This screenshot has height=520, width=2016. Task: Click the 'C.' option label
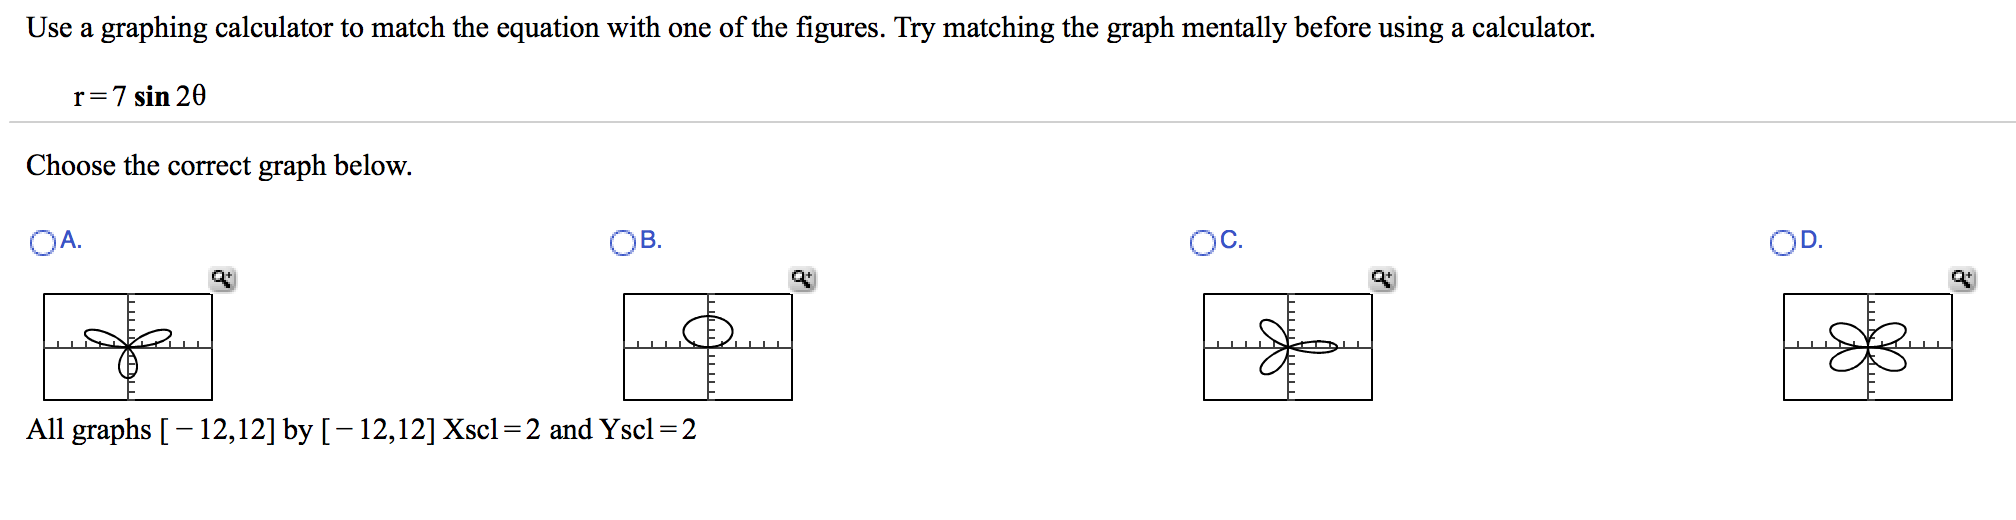pyautogui.click(x=1232, y=240)
